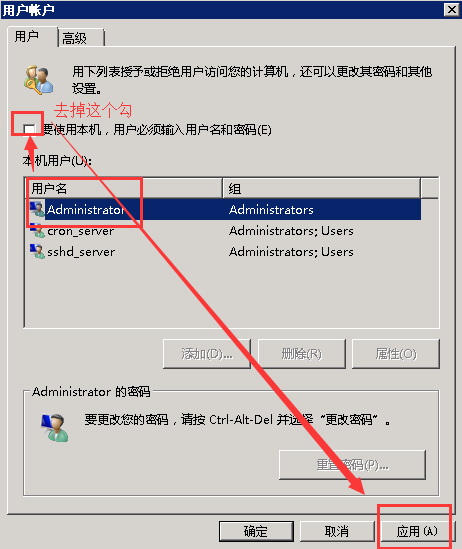Click the 取消 button
This screenshot has height=549, width=462.
tap(337, 531)
